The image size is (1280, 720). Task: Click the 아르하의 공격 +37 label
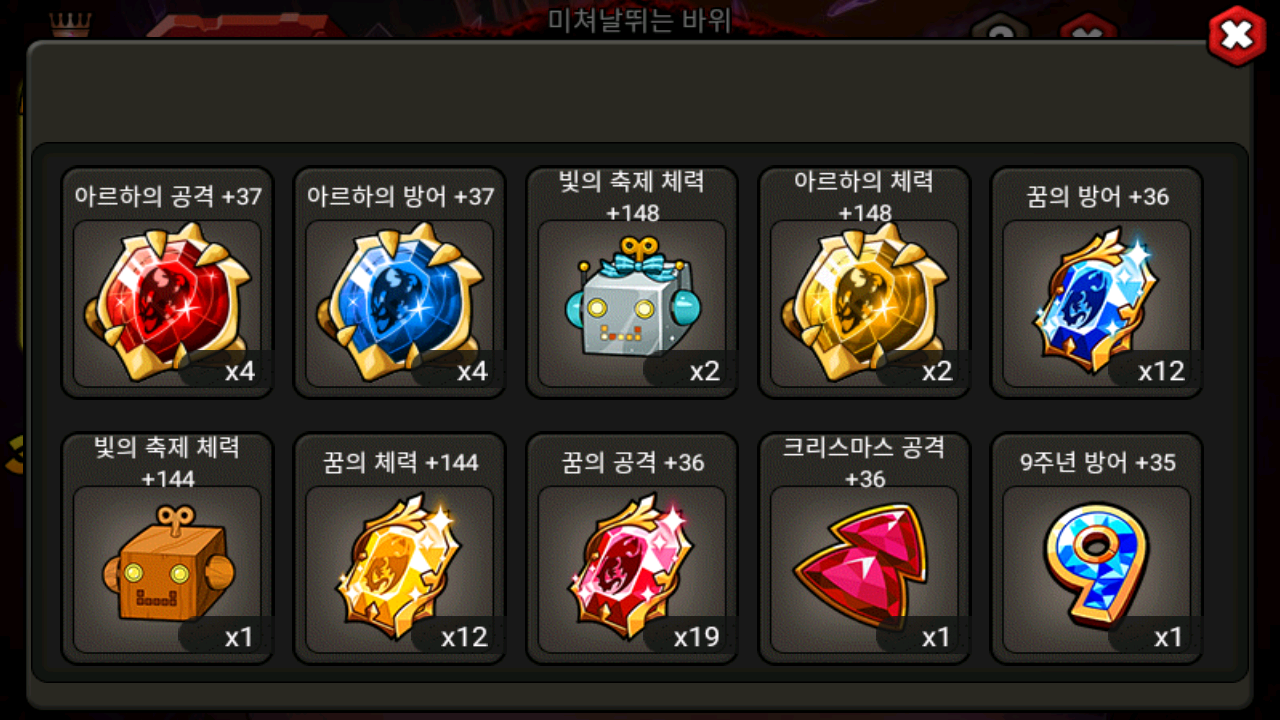pos(168,196)
